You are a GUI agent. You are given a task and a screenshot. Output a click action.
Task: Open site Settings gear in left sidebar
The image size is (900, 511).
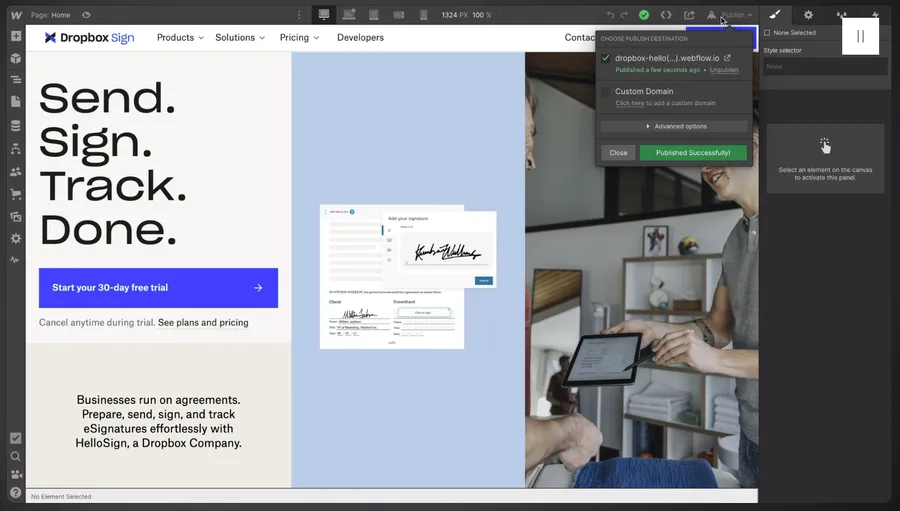pyautogui.click(x=16, y=238)
